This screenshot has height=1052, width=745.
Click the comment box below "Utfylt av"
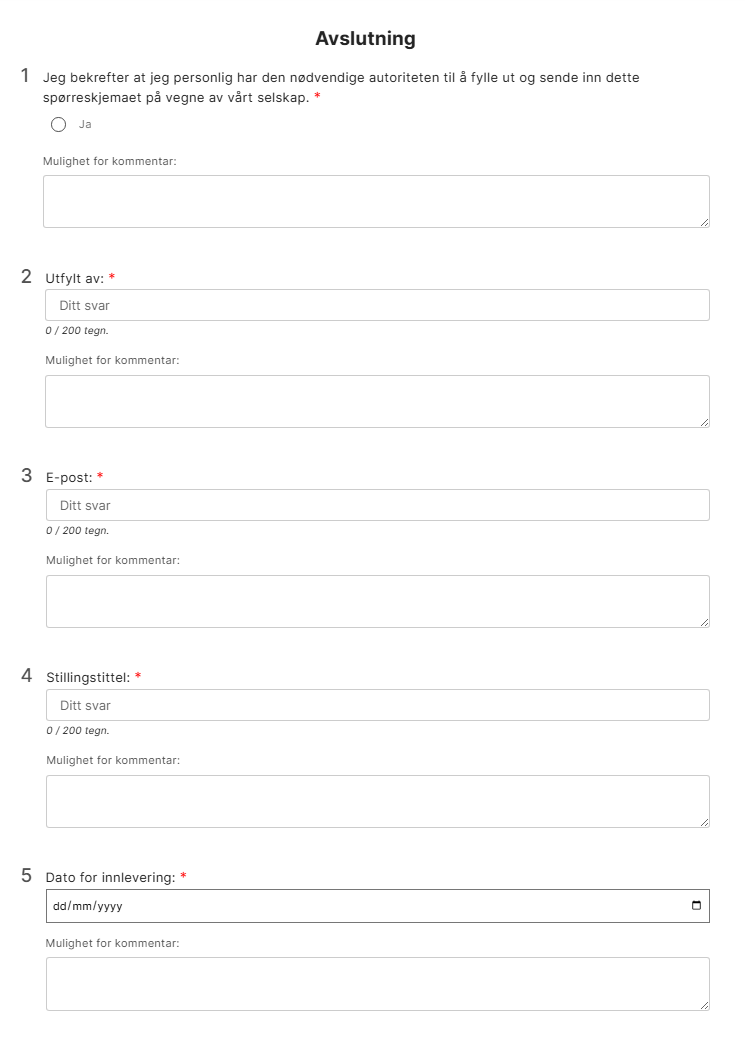tap(377, 401)
